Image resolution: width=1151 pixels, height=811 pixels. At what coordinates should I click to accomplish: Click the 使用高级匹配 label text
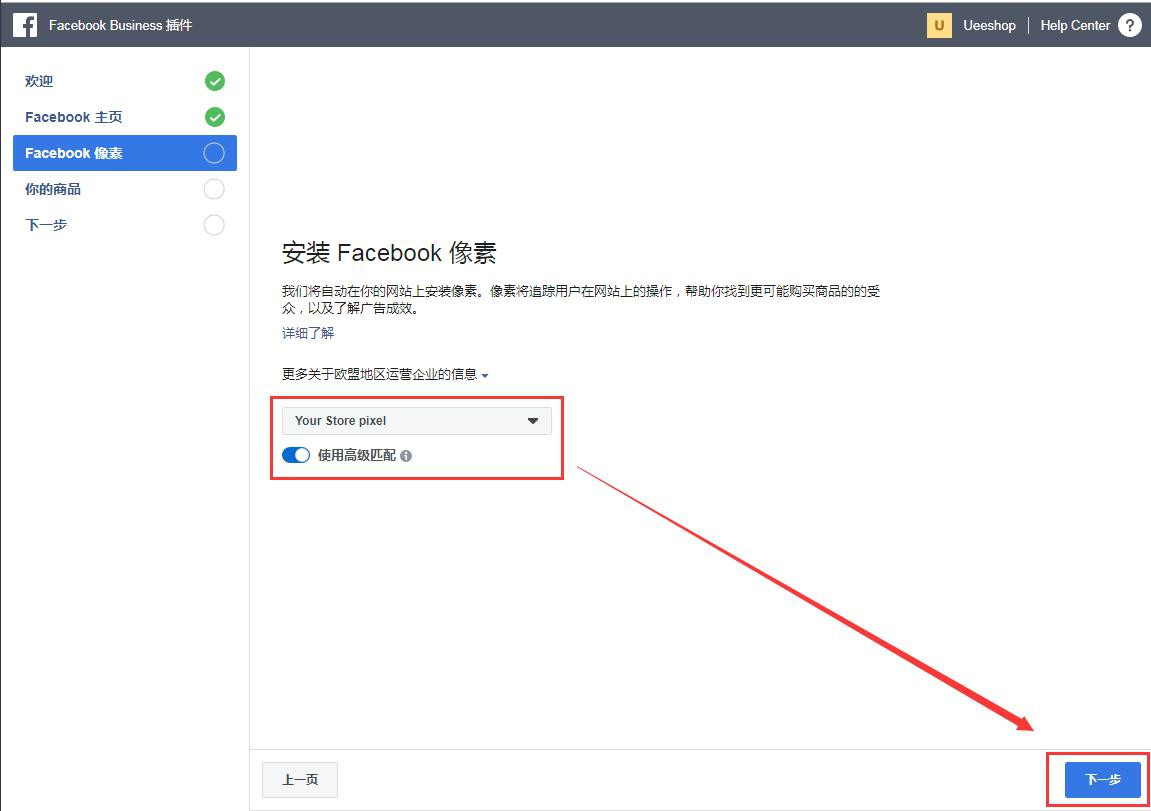coord(357,455)
